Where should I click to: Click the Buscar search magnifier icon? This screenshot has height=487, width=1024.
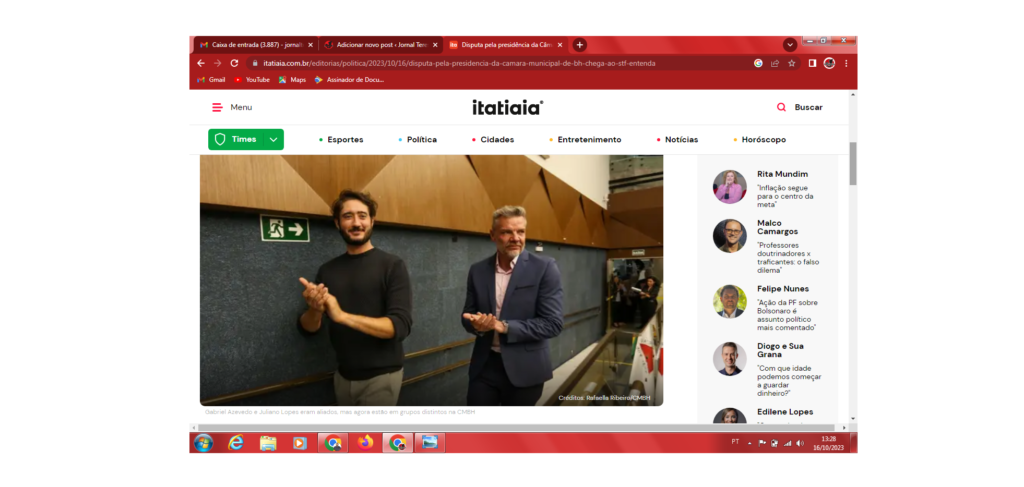(781, 107)
